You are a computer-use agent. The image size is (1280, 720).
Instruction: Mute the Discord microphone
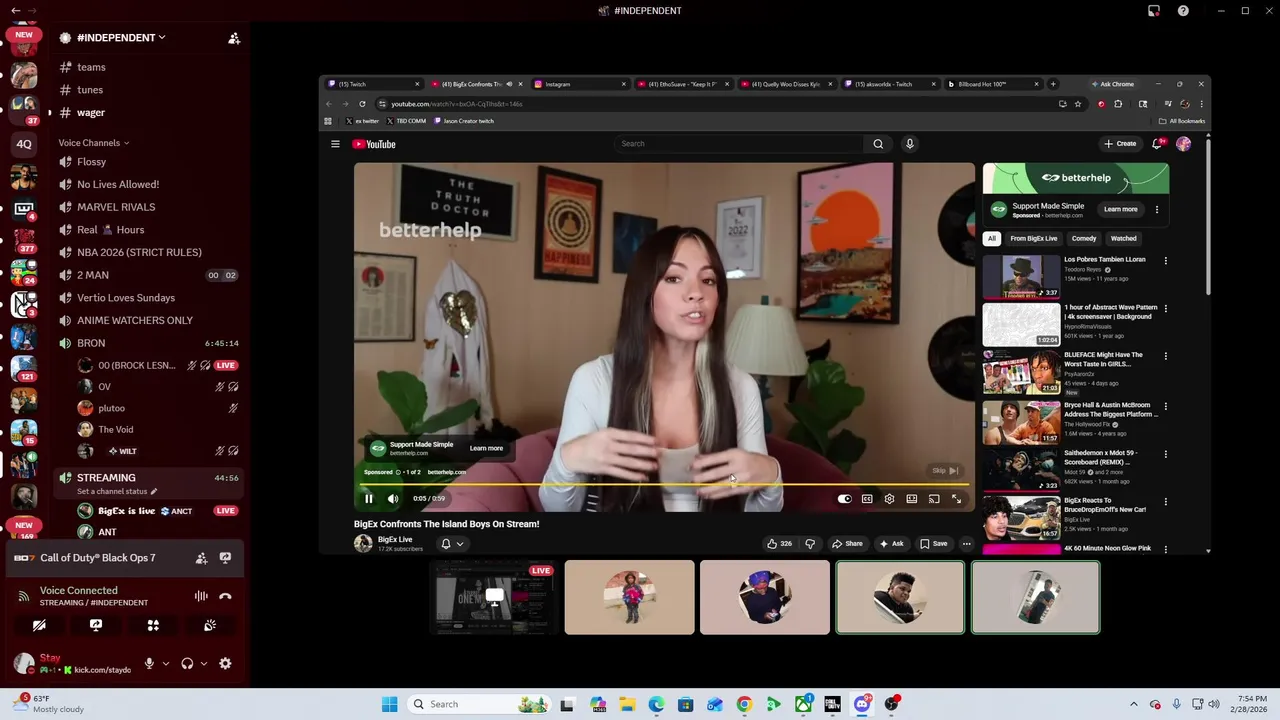tap(149, 663)
